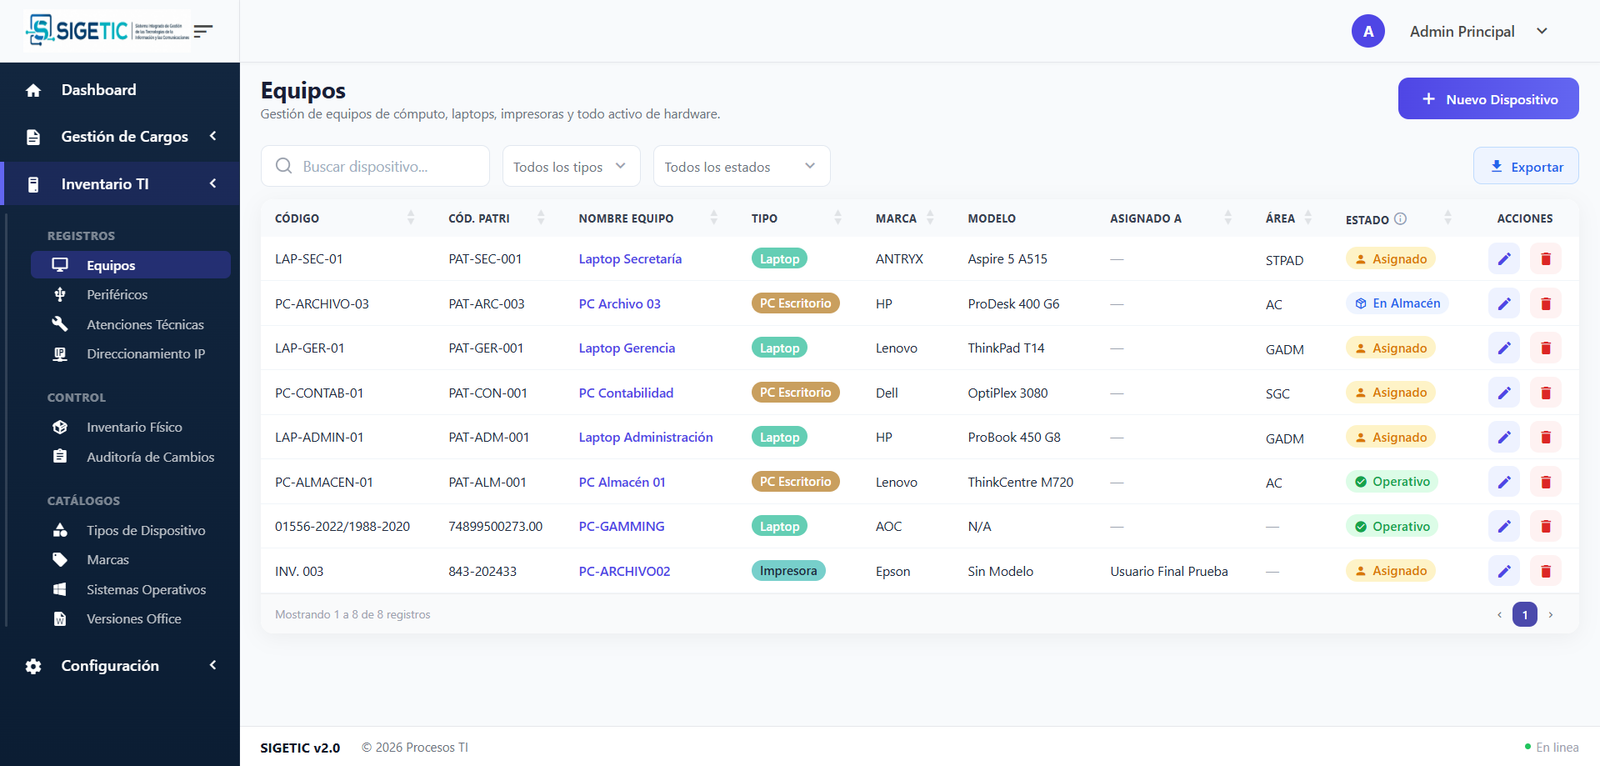
Task: Click the Nuevo Dispositivo button
Action: click(x=1488, y=99)
